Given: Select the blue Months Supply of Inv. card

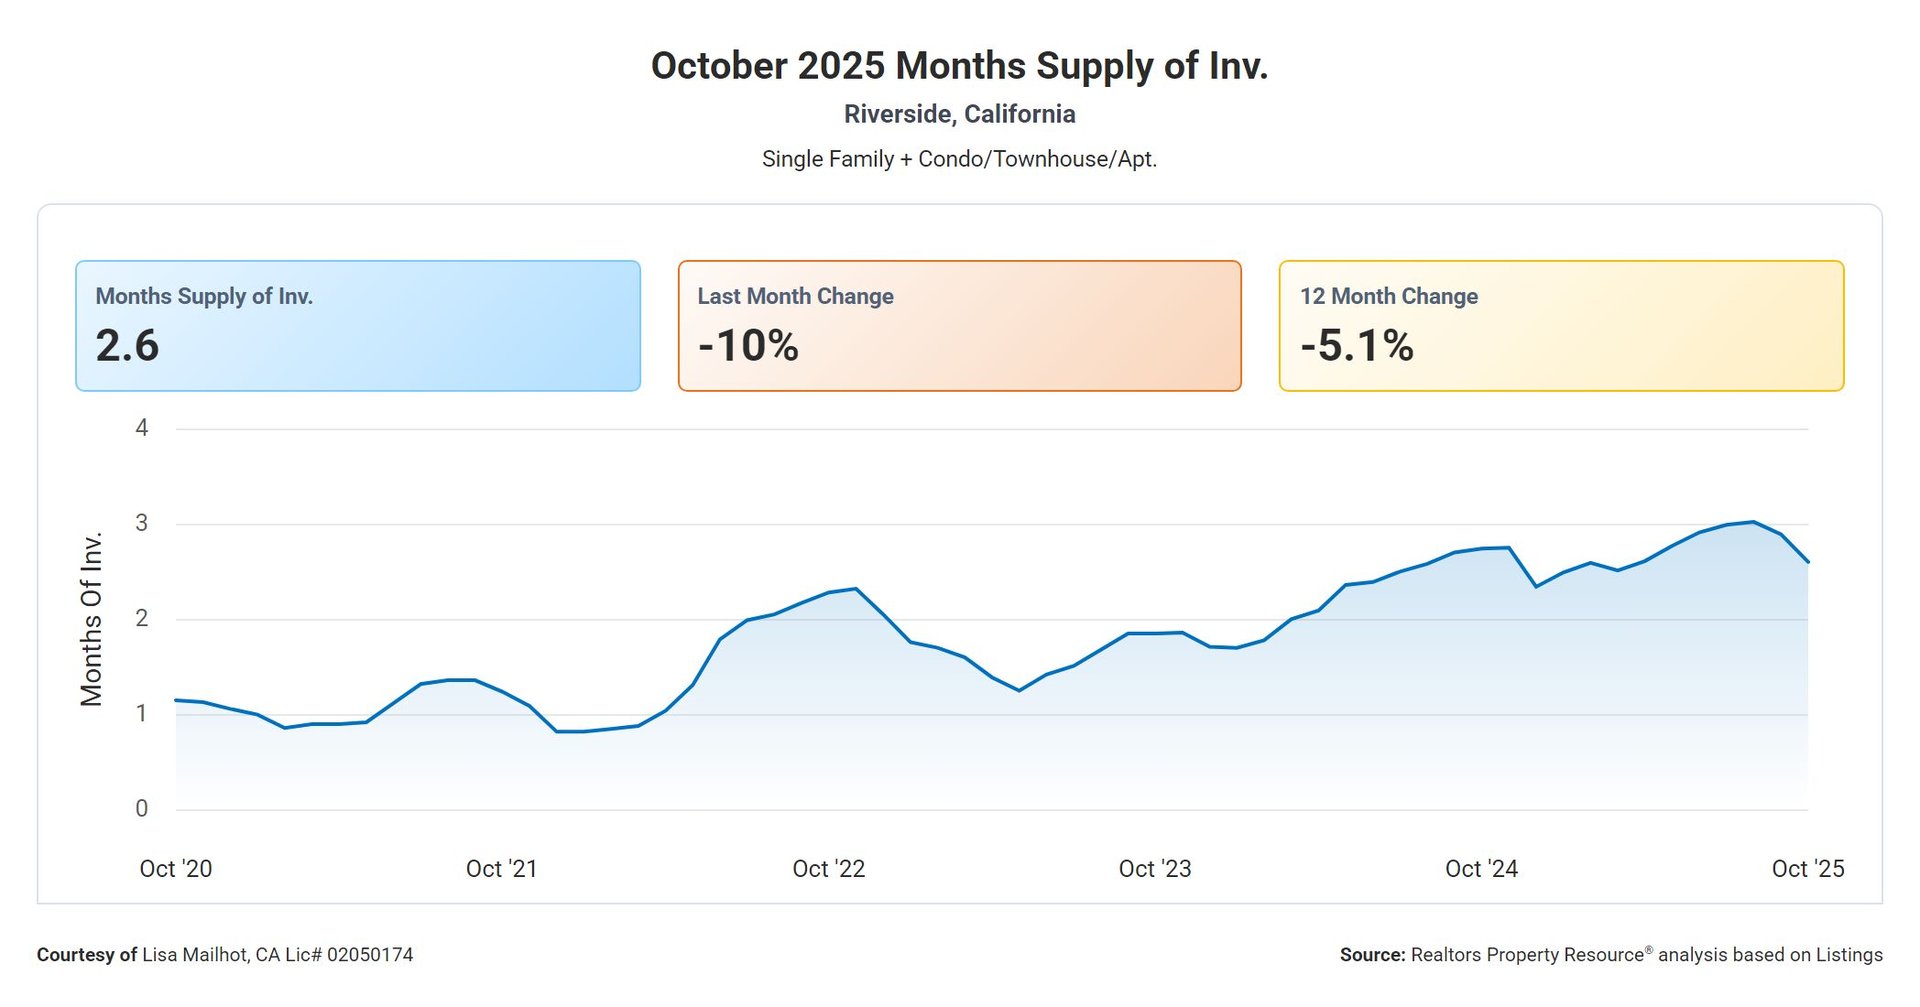Looking at the screenshot, I should click(x=357, y=326).
